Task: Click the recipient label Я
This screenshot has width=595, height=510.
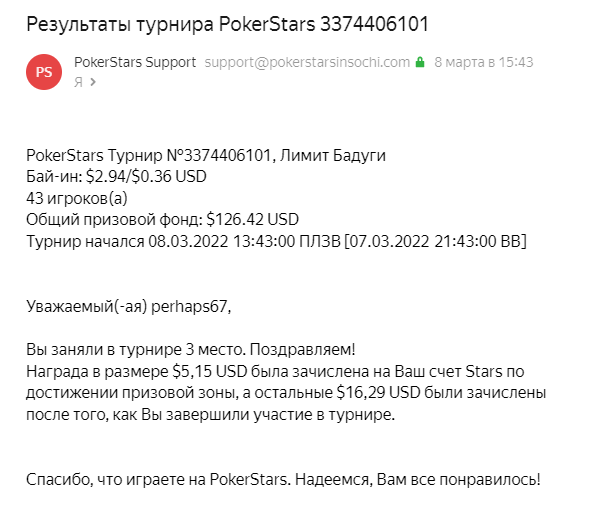Action: pyautogui.click(x=78, y=82)
